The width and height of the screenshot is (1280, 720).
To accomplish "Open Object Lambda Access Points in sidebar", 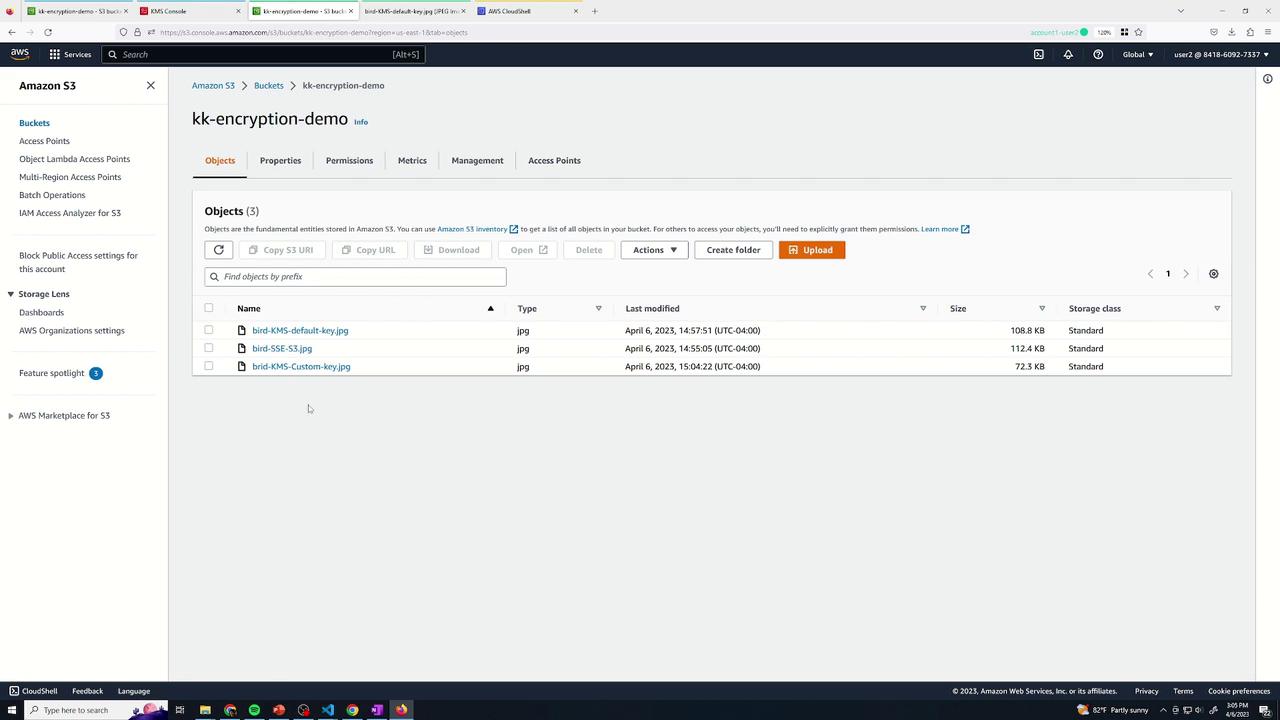I will [74, 159].
